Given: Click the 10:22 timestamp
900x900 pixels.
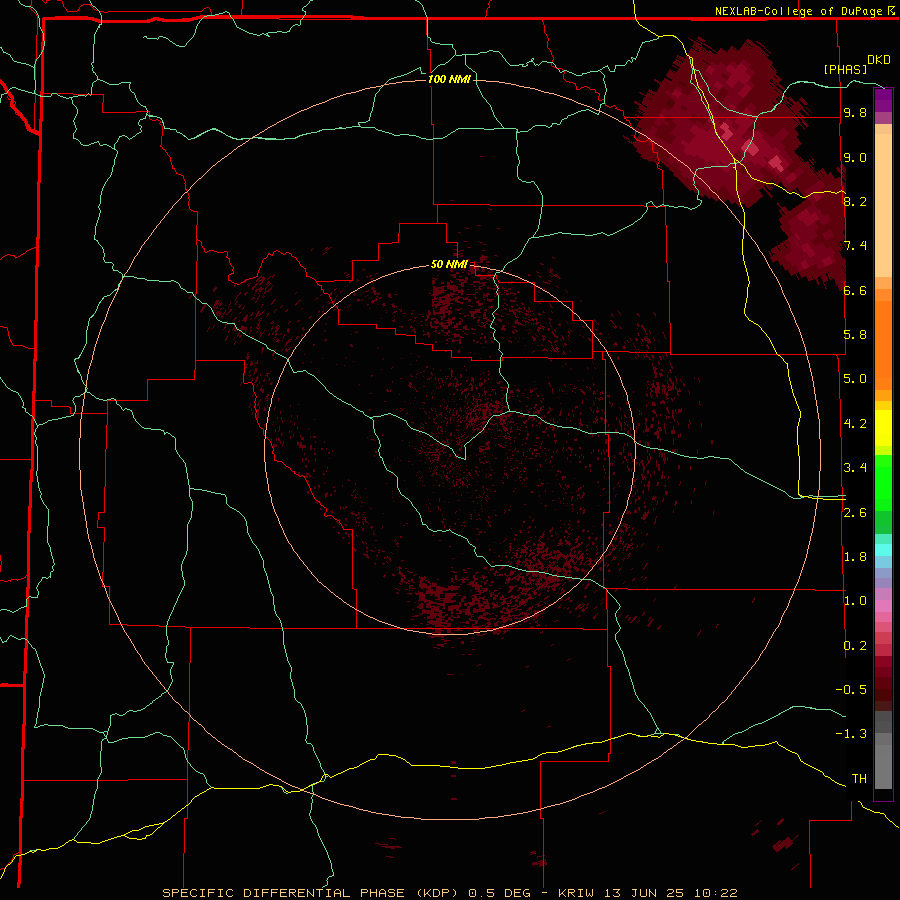Looking at the screenshot, I should coord(715,893).
